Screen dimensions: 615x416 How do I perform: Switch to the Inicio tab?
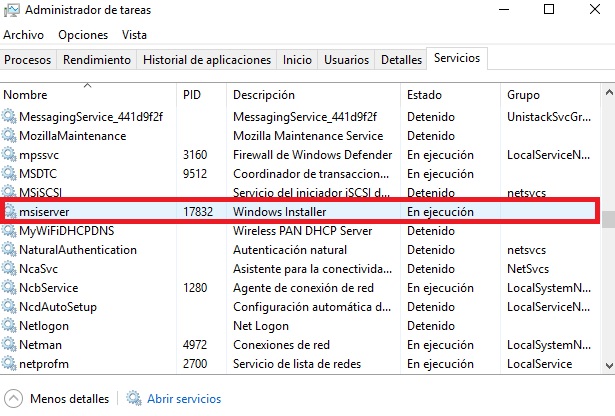click(297, 60)
